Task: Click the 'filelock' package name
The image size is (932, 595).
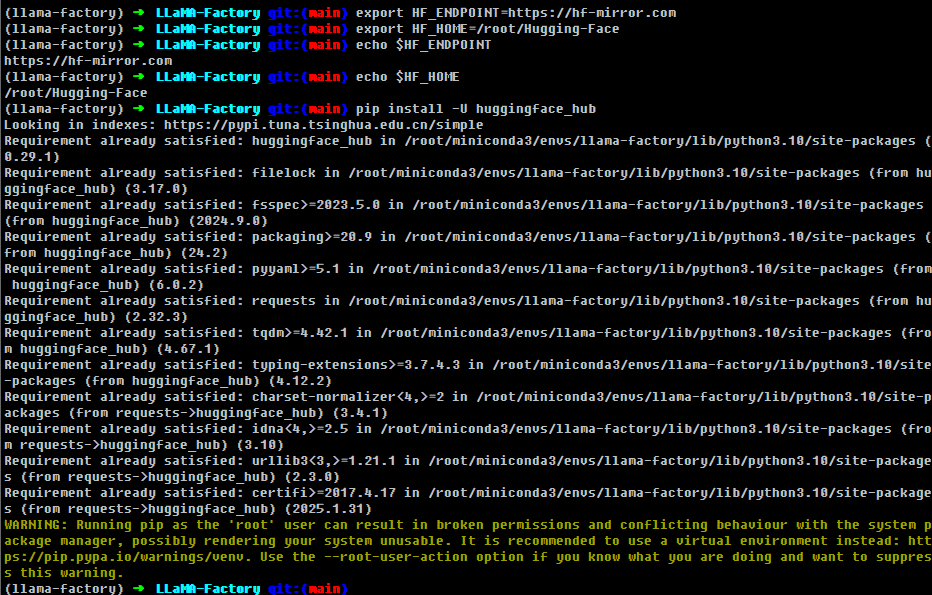Action: point(284,173)
